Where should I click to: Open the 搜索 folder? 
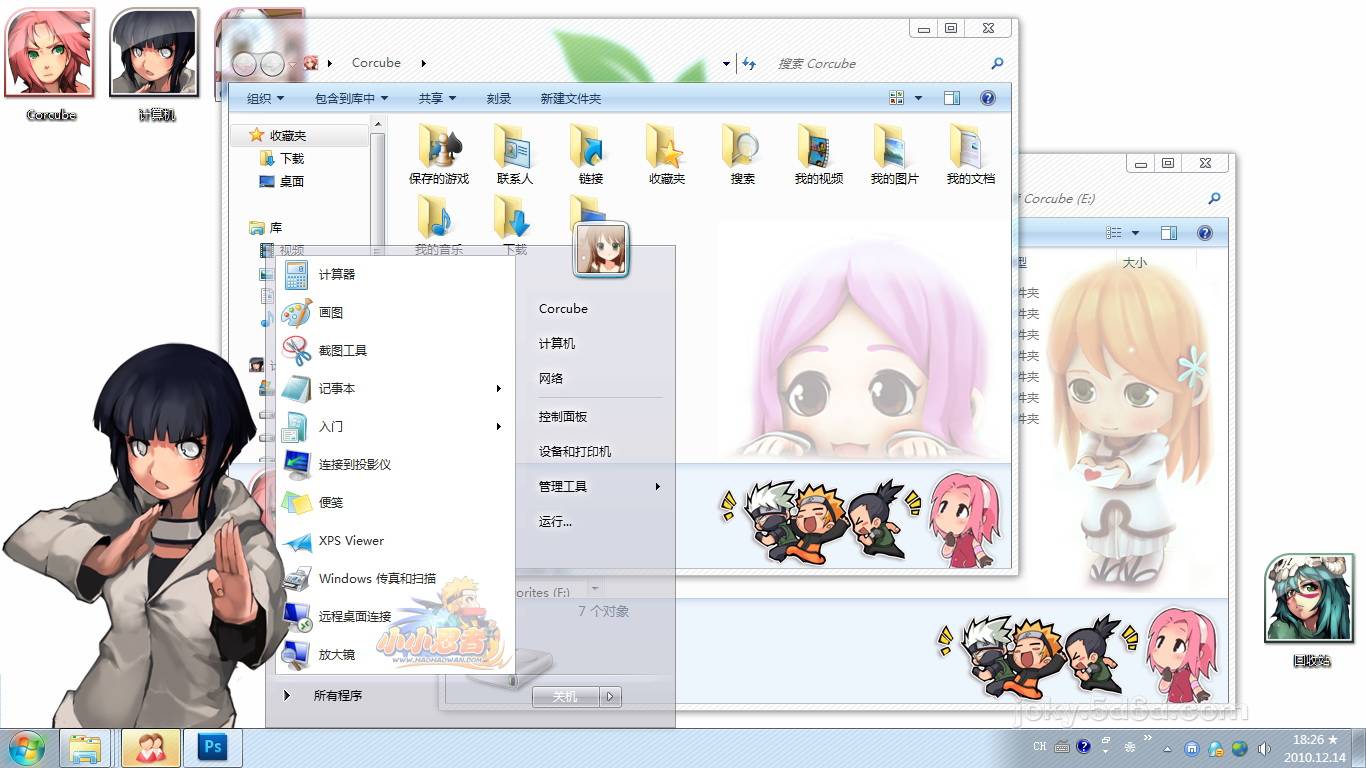coord(743,155)
